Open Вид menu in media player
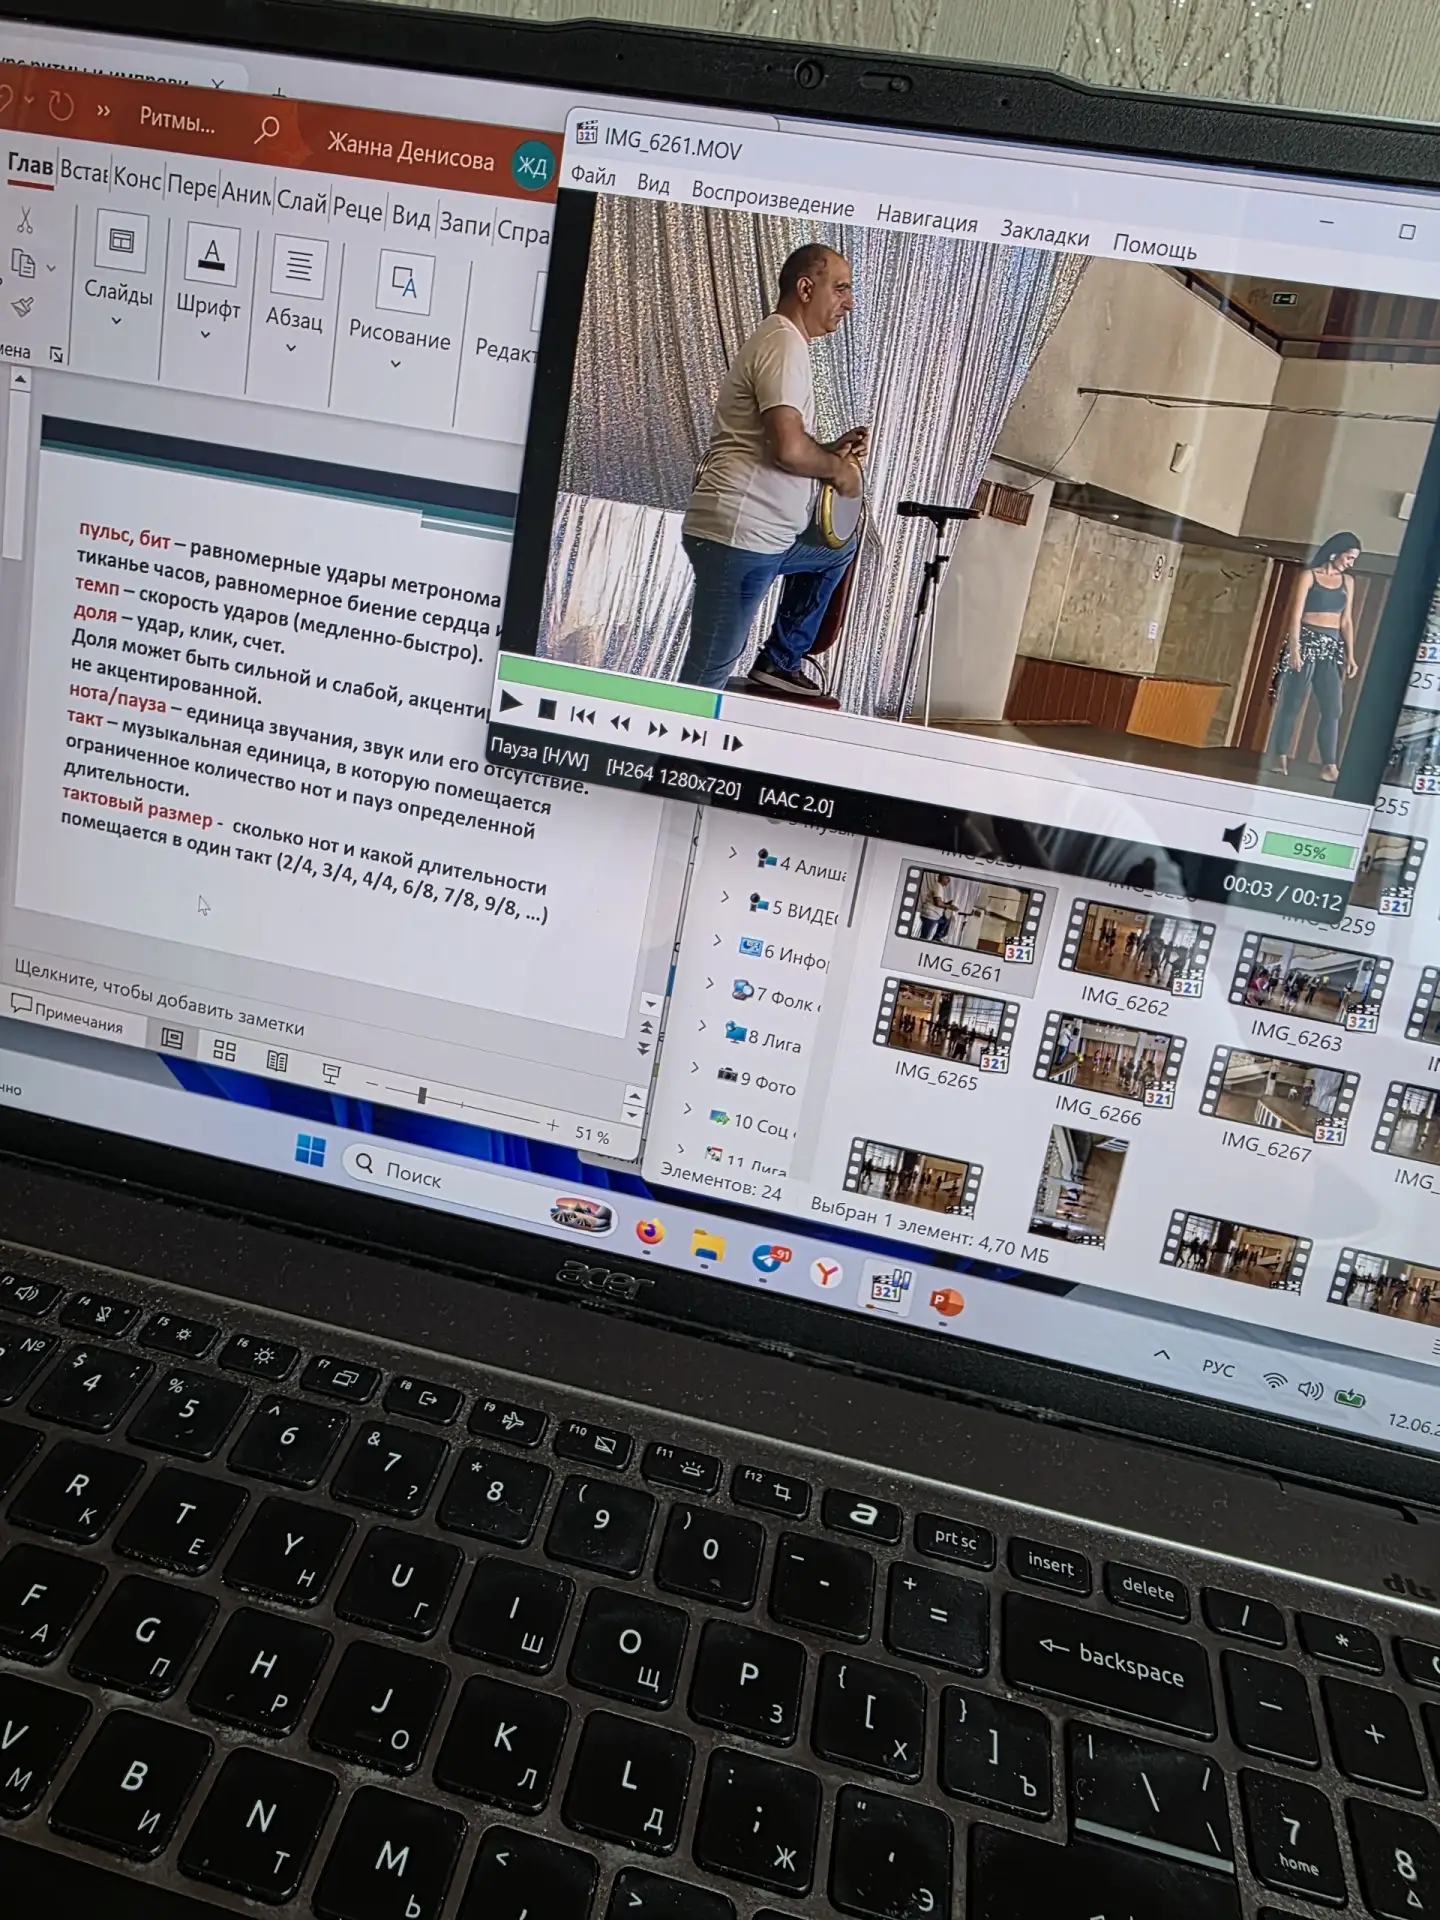Viewport: 1440px width, 1920px height. click(653, 184)
